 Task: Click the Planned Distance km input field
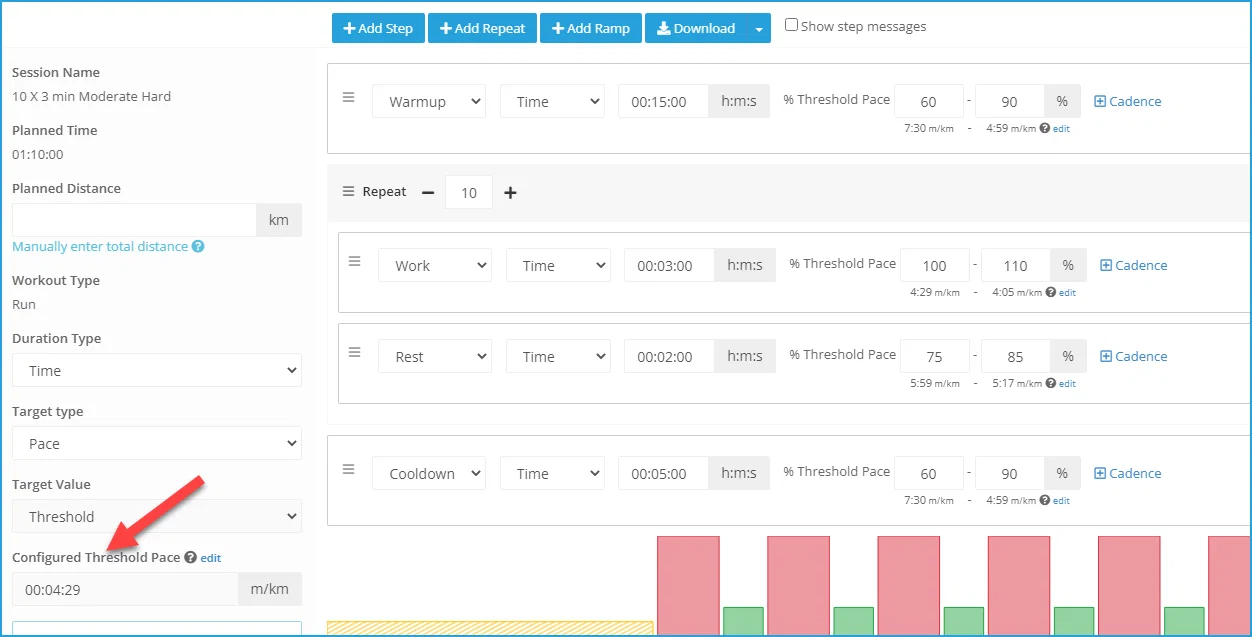tap(134, 220)
